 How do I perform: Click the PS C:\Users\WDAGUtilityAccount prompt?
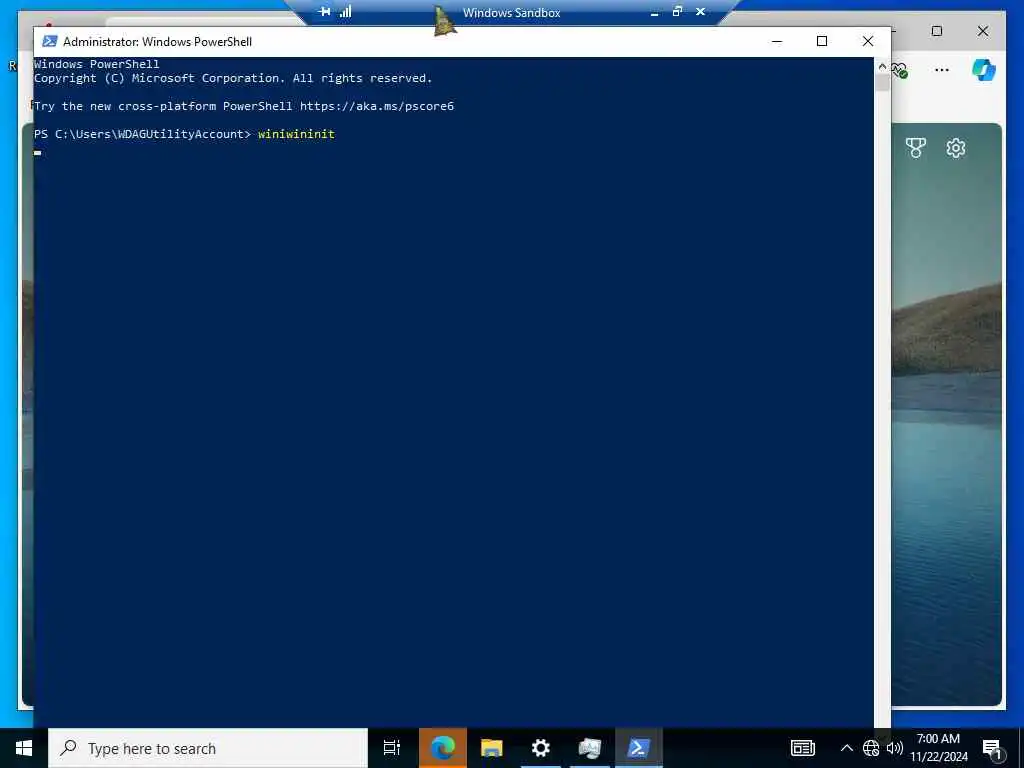[x=142, y=134]
